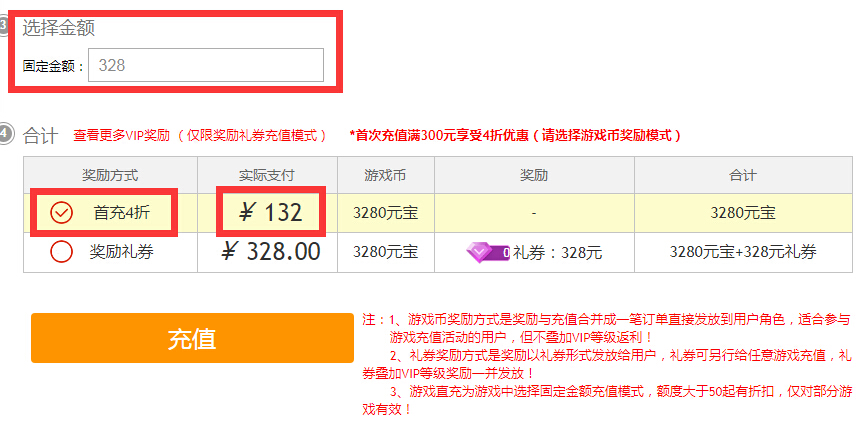Screen dimensions: 867x427
Task: Click the 合计 column header in table
Action: point(743,175)
